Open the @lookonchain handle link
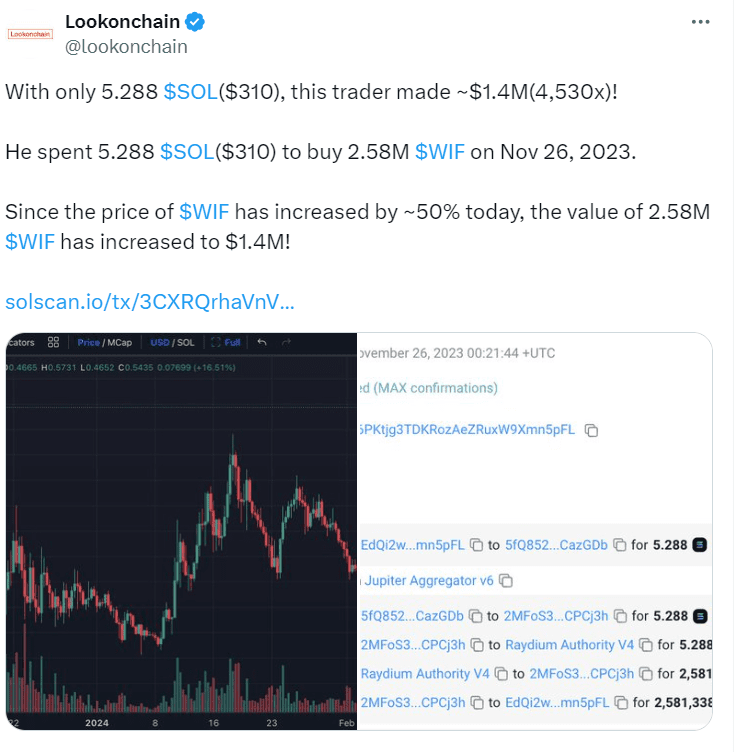Screen dimensions: 742x752 pos(126,46)
